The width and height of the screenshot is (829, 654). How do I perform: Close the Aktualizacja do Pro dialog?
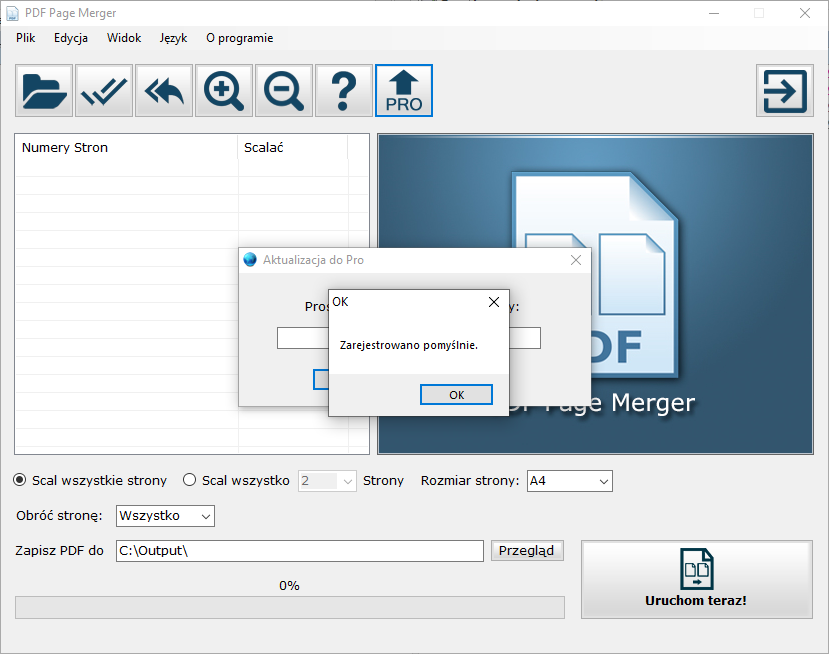tap(576, 260)
